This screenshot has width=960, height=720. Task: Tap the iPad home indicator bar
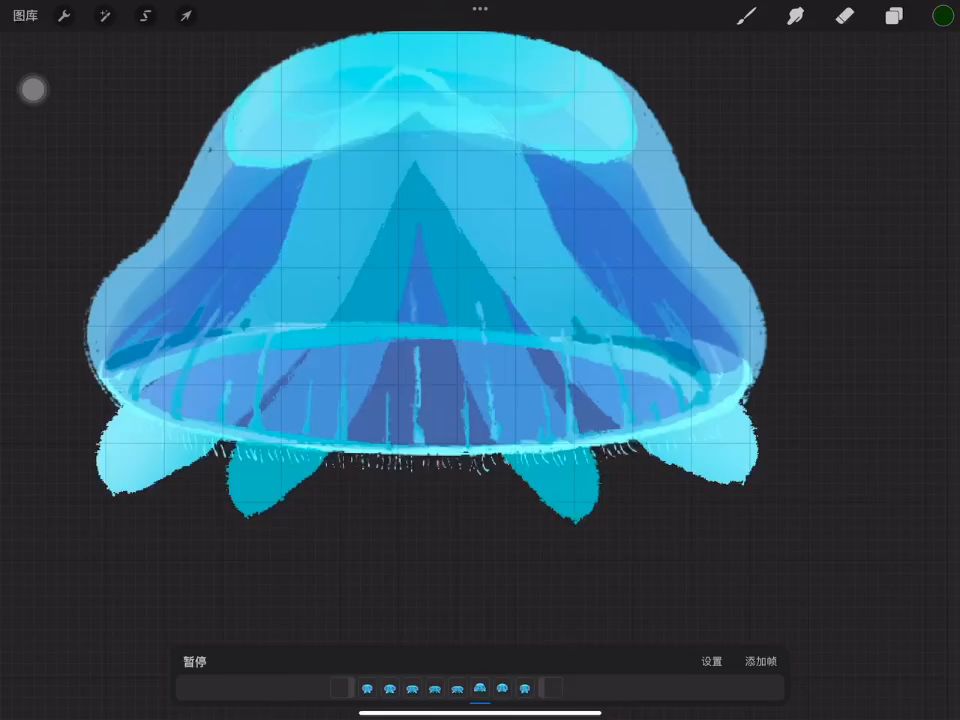tap(480, 713)
